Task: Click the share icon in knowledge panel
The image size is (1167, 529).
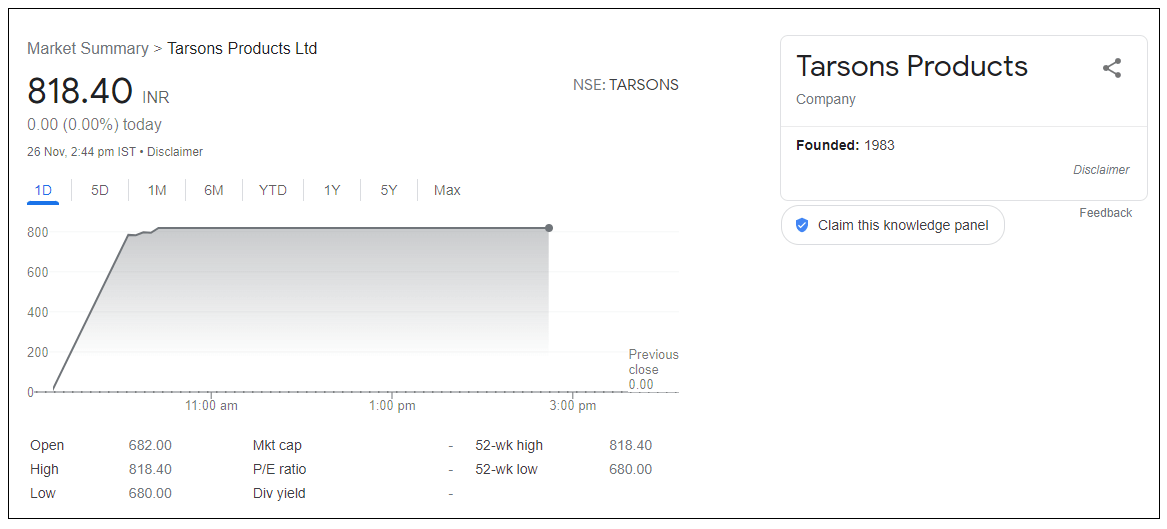Action: (1111, 68)
